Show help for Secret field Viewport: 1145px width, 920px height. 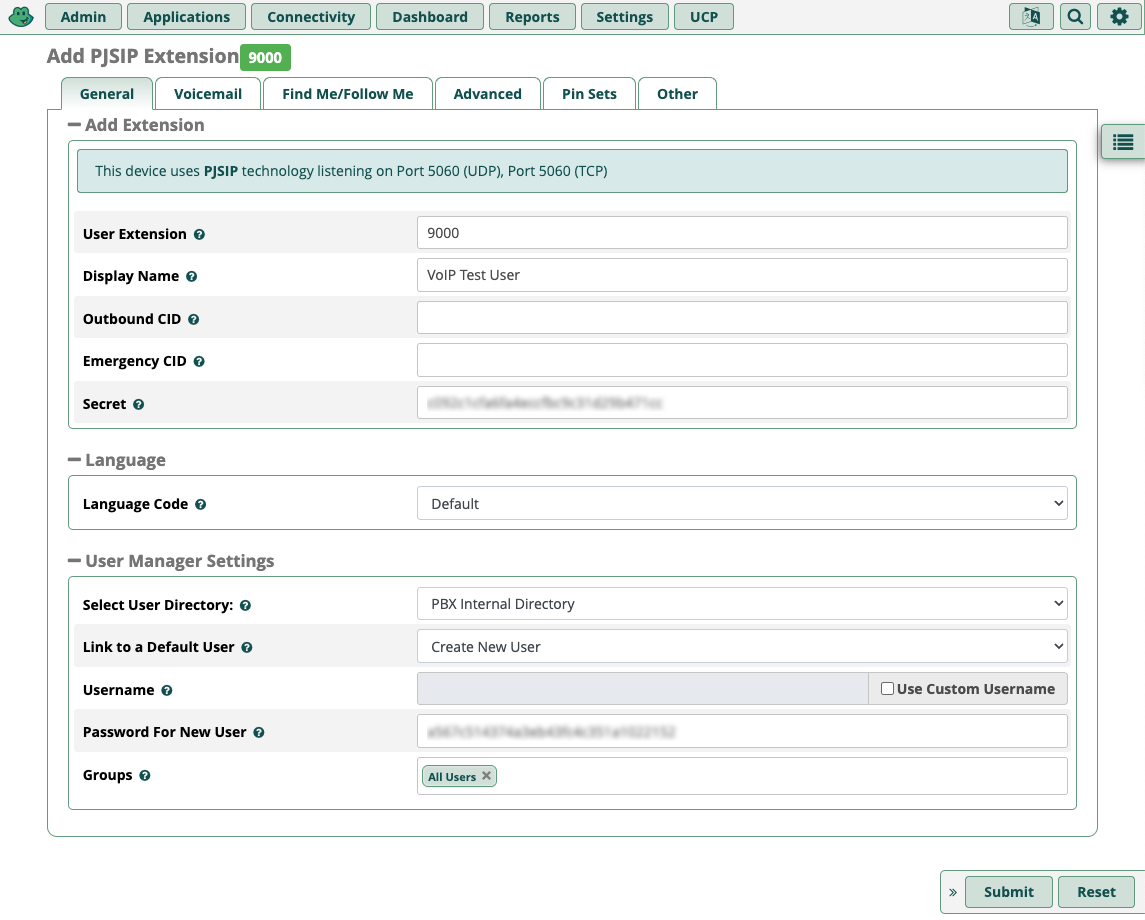click(139, 405)
